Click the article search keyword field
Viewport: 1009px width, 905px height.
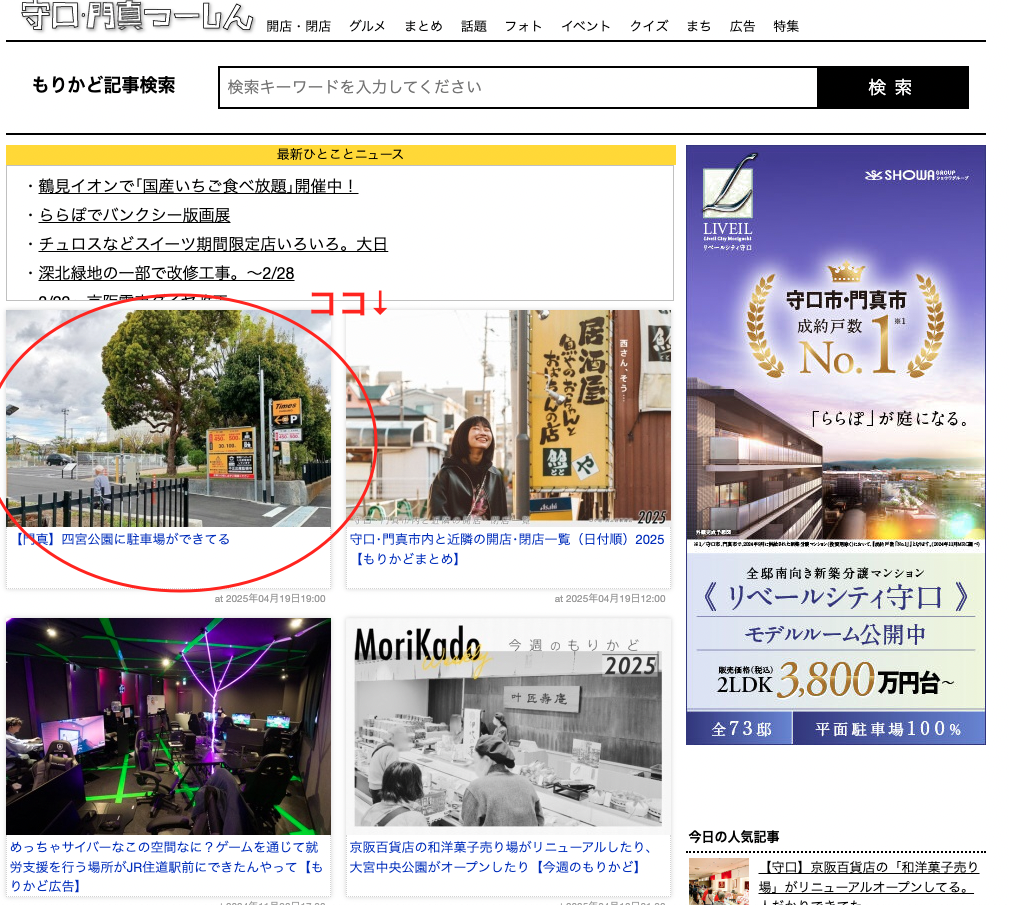tap(518, 87)
